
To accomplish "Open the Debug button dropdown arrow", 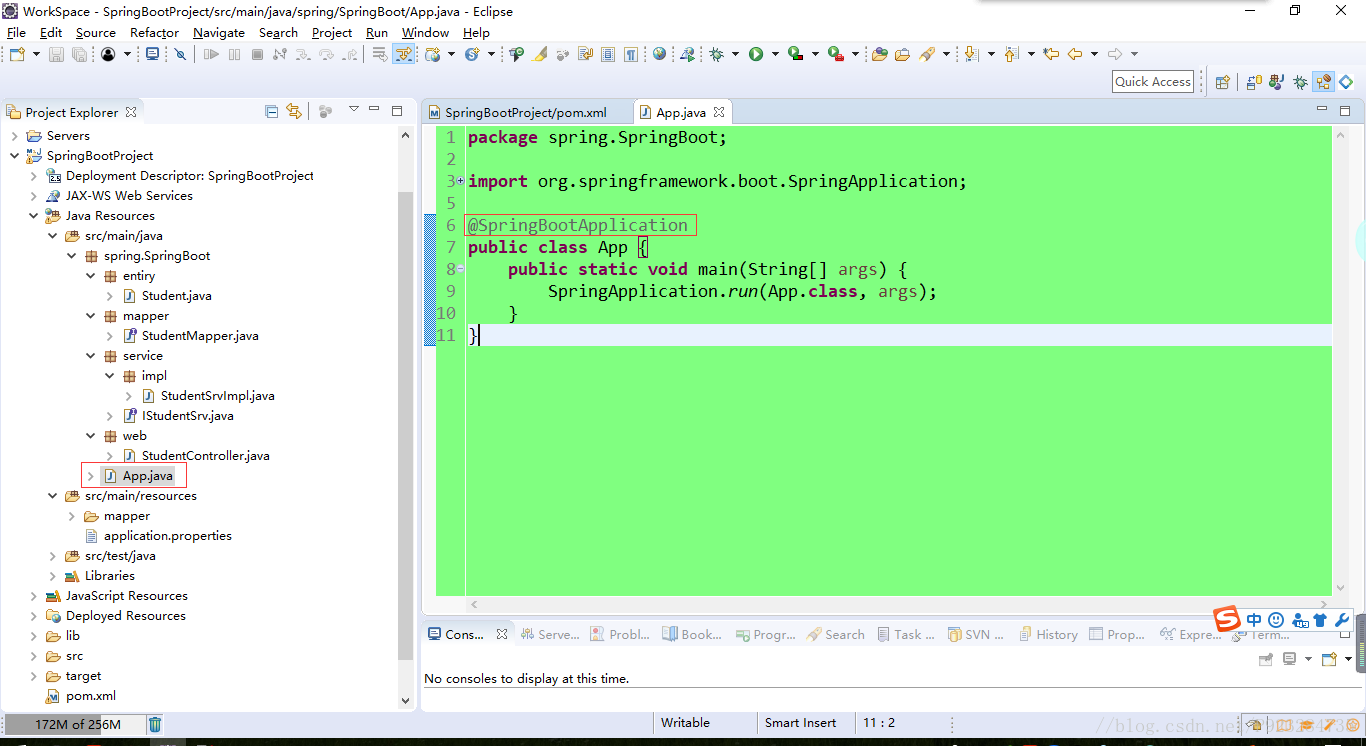I will [x=735, y=54].
